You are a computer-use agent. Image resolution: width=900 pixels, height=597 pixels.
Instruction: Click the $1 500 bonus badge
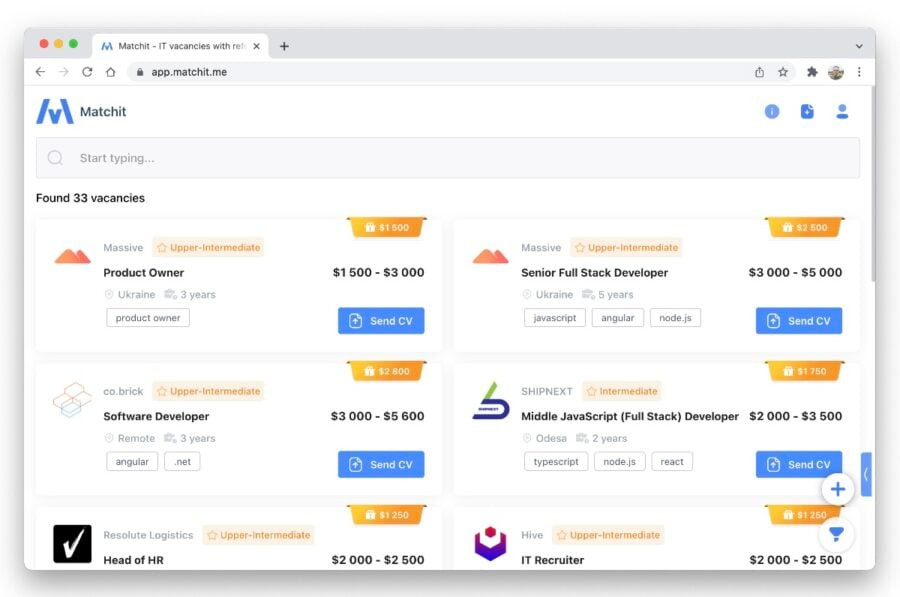(387, 227)
